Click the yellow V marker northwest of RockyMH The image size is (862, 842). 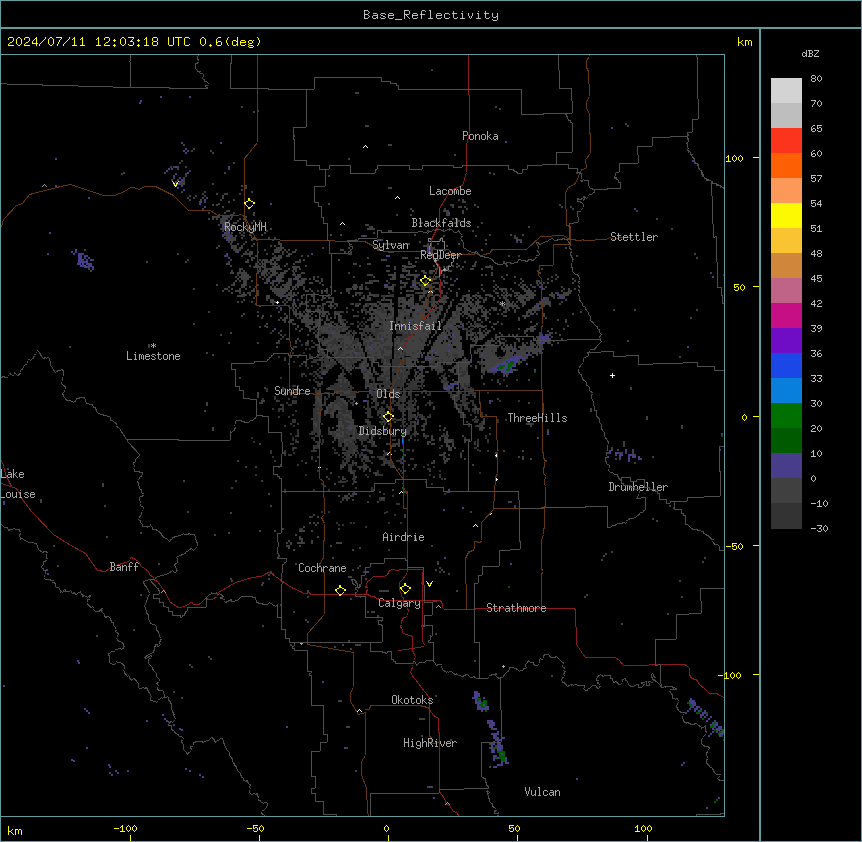[175, 184]
